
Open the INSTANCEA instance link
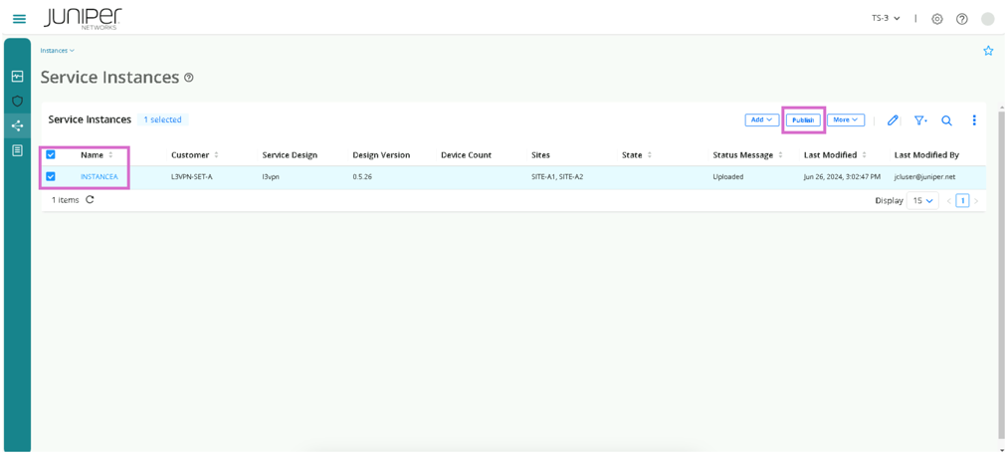point(99,176)
